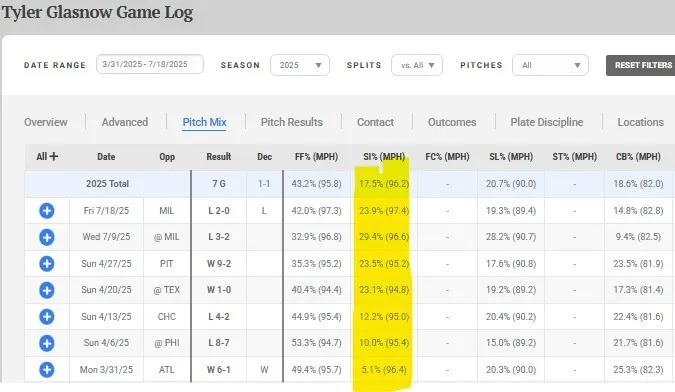Click the PIT opponent cell
This screenshot has height=392, width=675.
167,264
